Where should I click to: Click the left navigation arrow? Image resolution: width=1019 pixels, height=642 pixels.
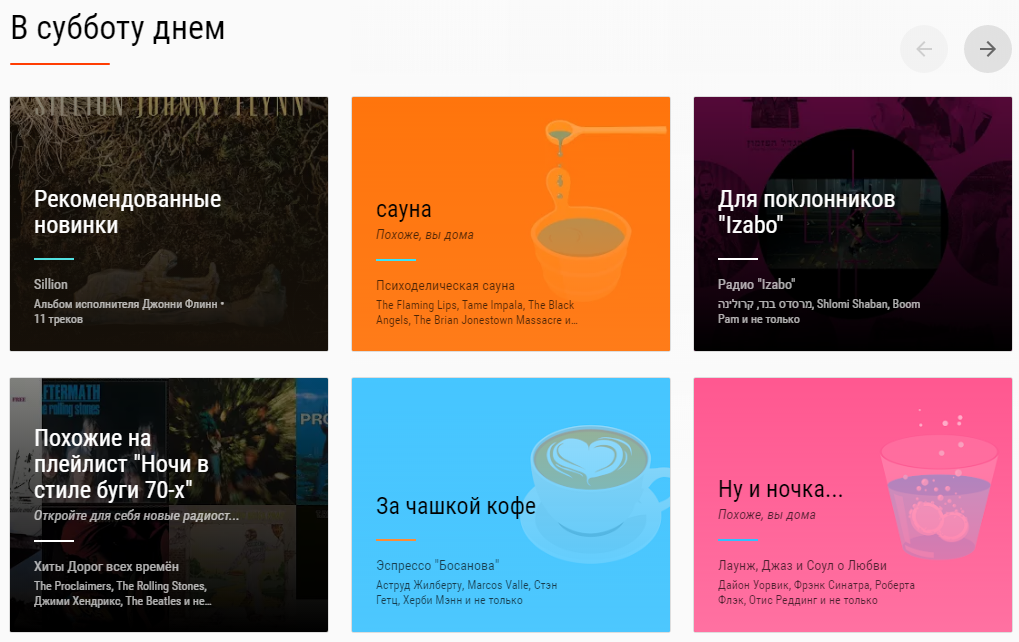(x=923, y=48)
